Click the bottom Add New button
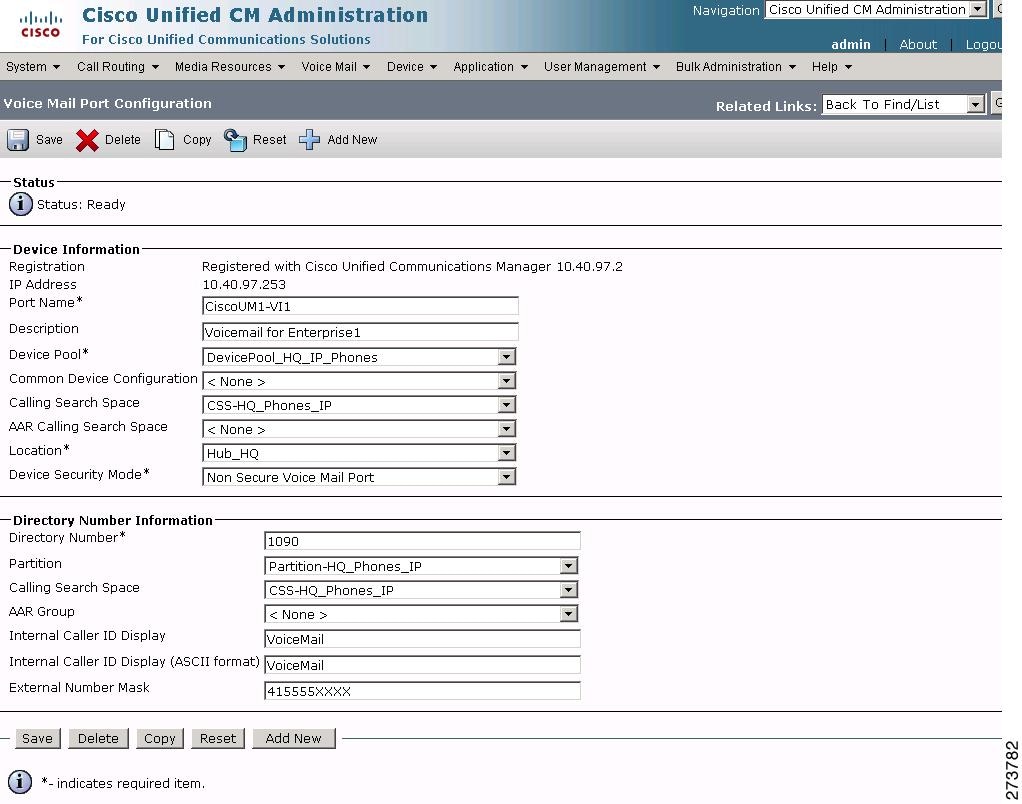The width and height of the screenshot is (1022, 804). (293, 738)
